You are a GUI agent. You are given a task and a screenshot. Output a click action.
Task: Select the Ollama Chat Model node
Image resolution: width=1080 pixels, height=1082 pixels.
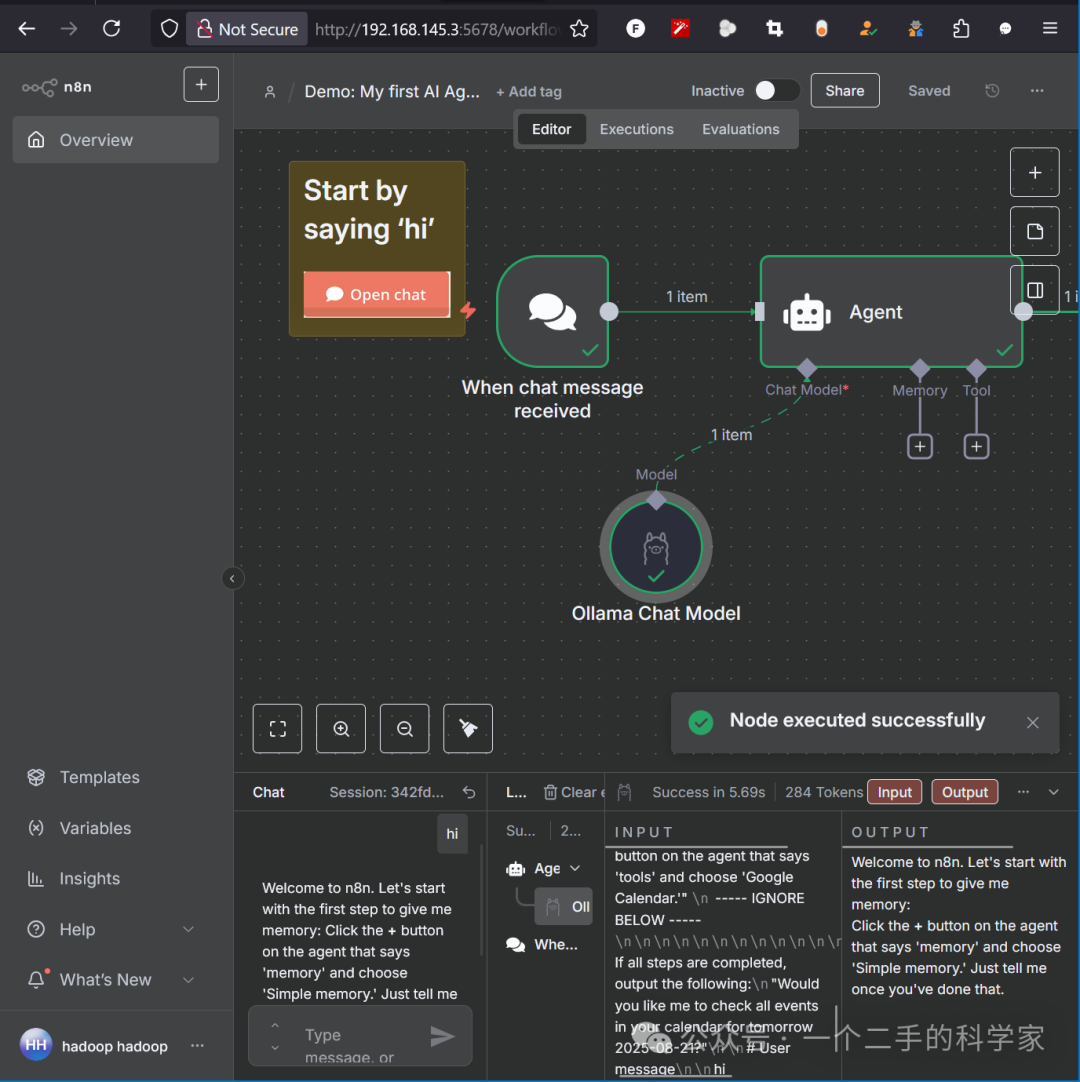pyautogui.click(x=656, y=547)
